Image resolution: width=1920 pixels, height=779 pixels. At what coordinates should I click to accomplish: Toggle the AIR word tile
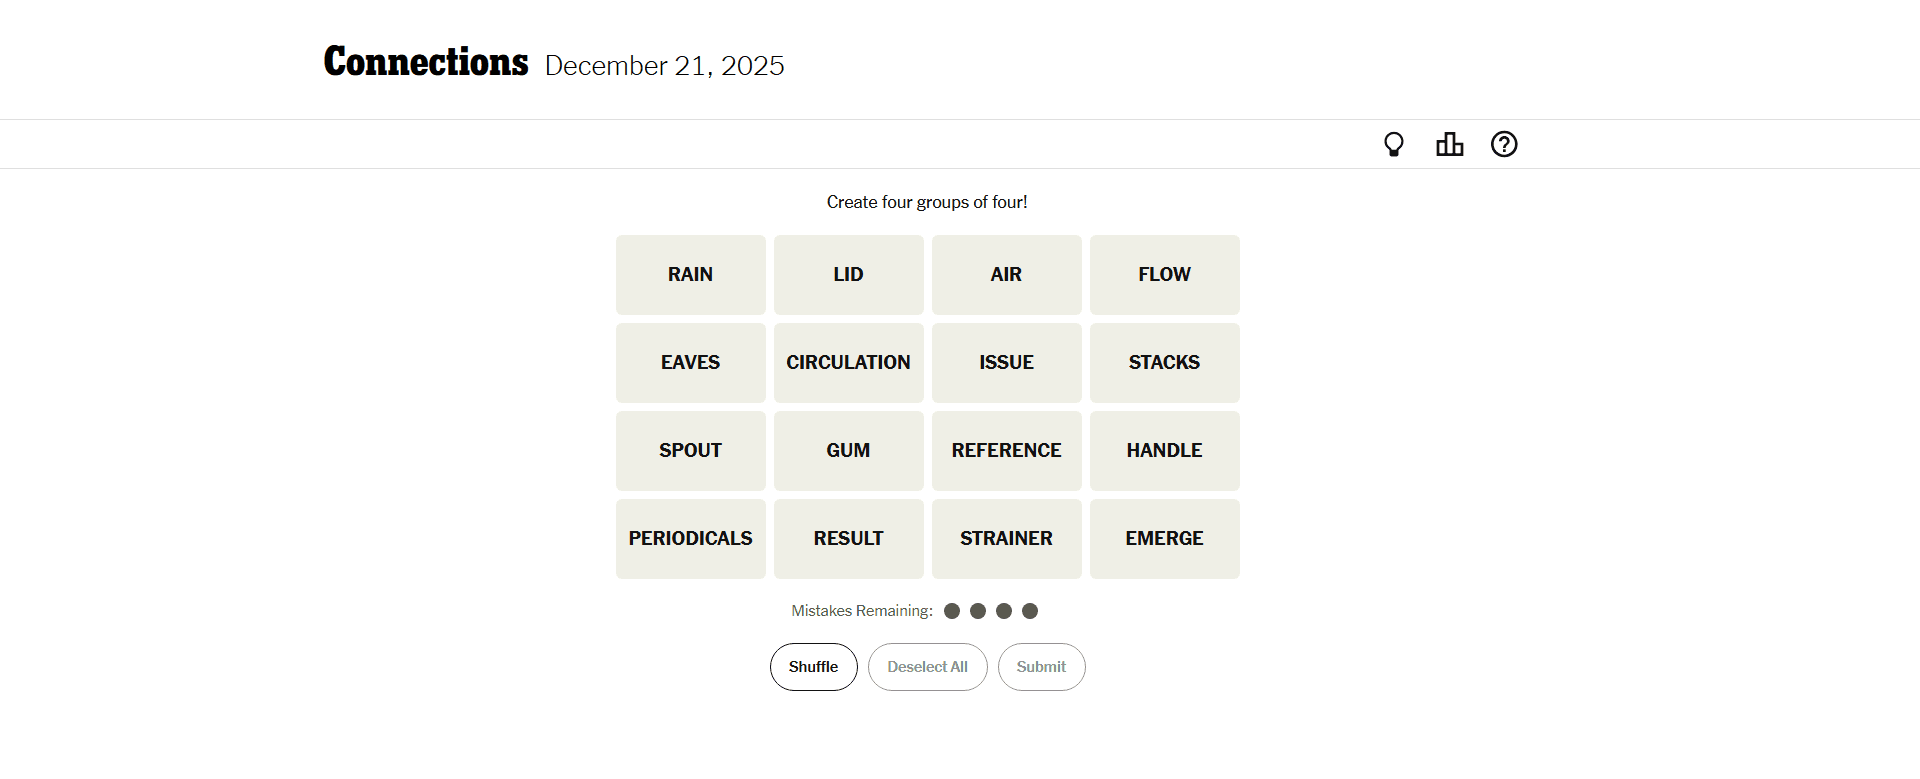[1006, 275]
